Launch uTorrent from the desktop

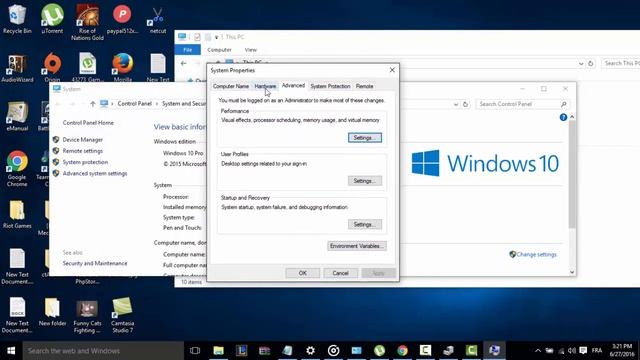(x=52, y=19)
